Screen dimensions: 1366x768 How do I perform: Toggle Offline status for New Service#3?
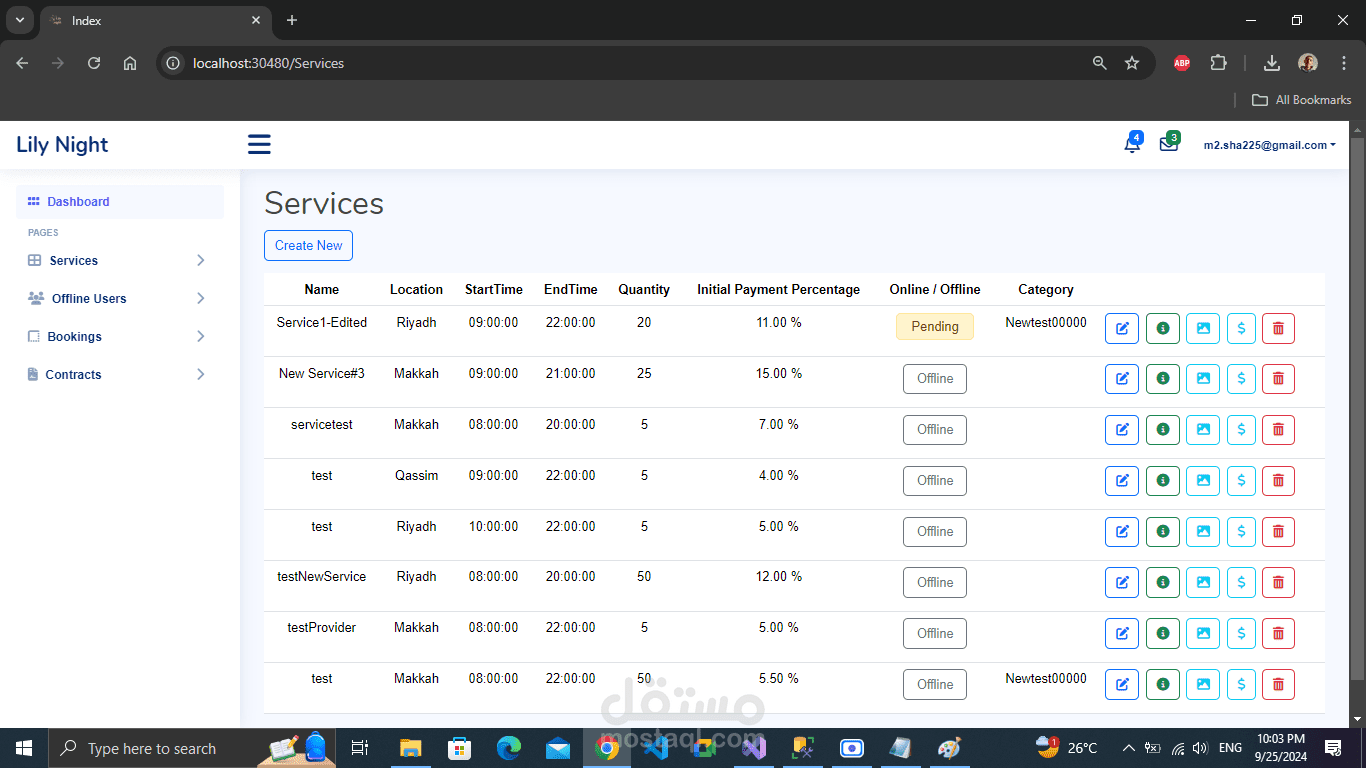click(x=935, y=379)
